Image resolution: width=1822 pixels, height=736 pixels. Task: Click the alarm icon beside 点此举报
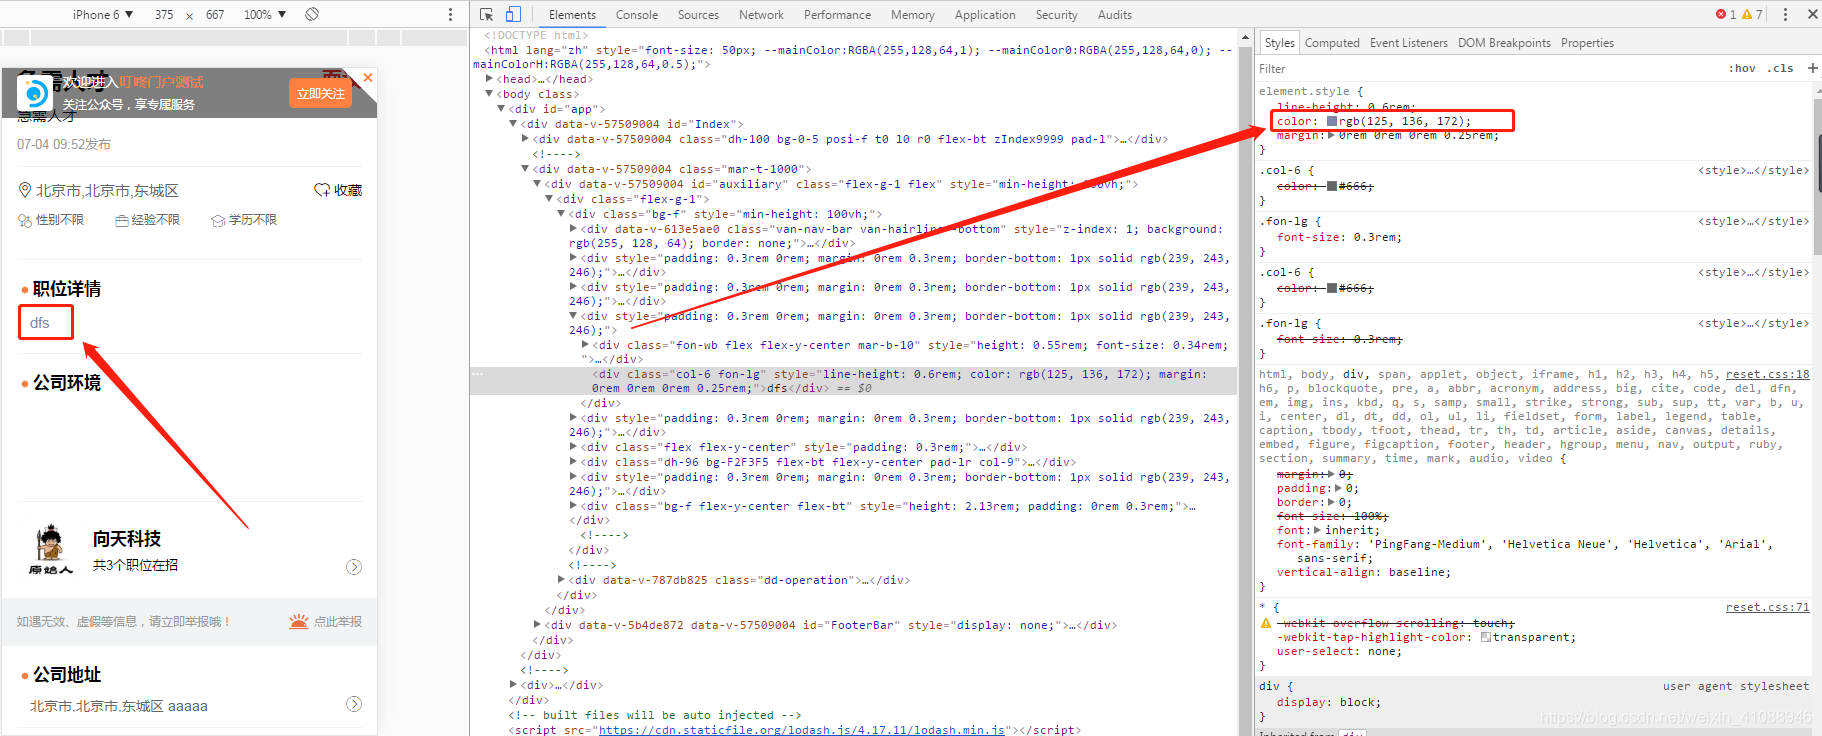click(298, 621)
